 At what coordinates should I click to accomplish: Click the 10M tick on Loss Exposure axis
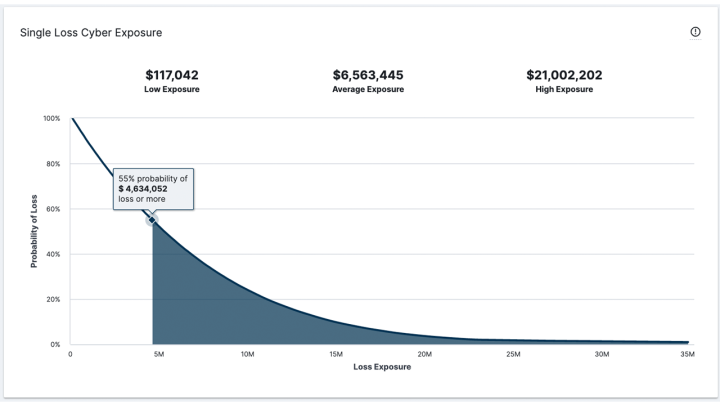[x=248, y=354]
